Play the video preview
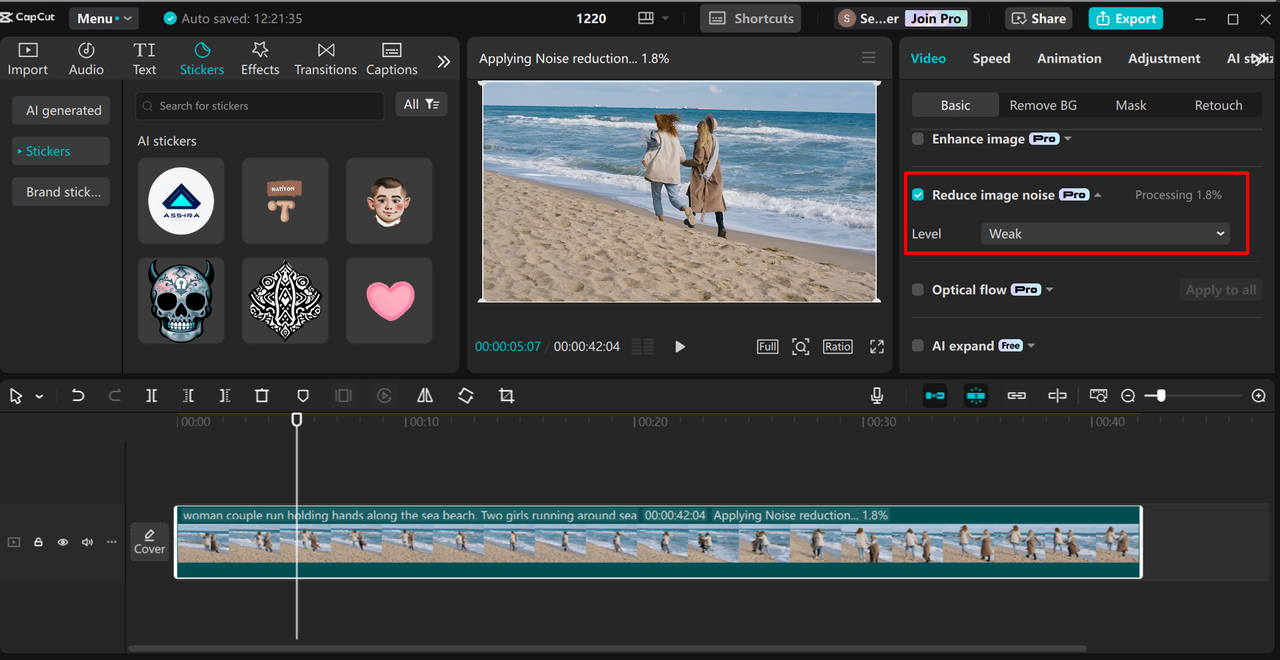 (680, 346)
